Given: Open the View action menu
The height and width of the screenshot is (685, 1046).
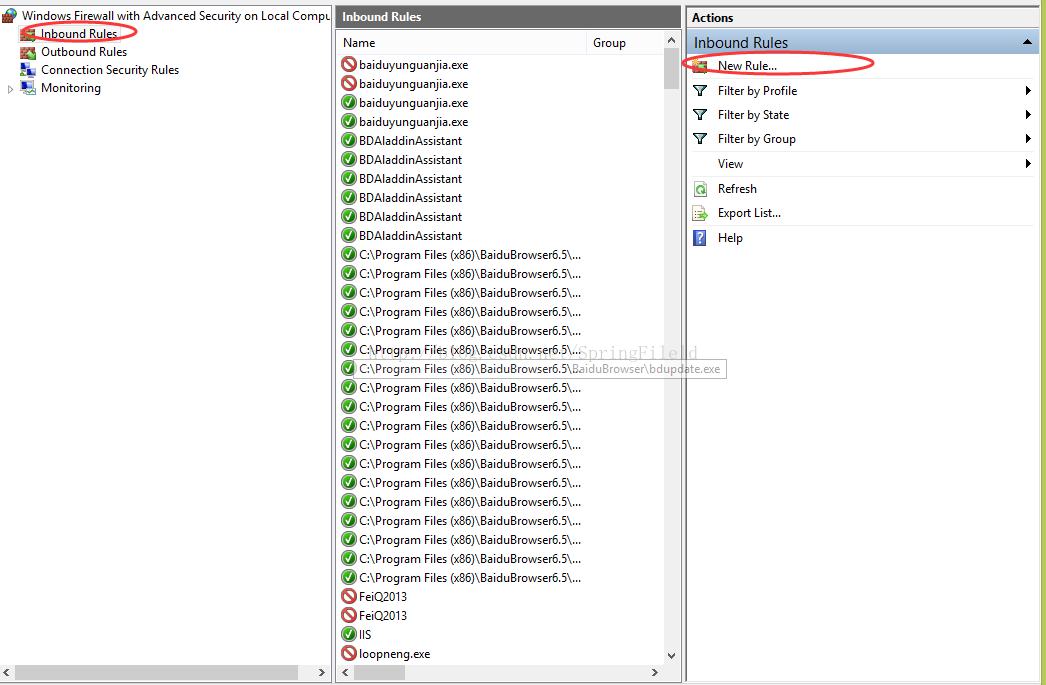Looking at the screenshot, I should click(730, 163).
